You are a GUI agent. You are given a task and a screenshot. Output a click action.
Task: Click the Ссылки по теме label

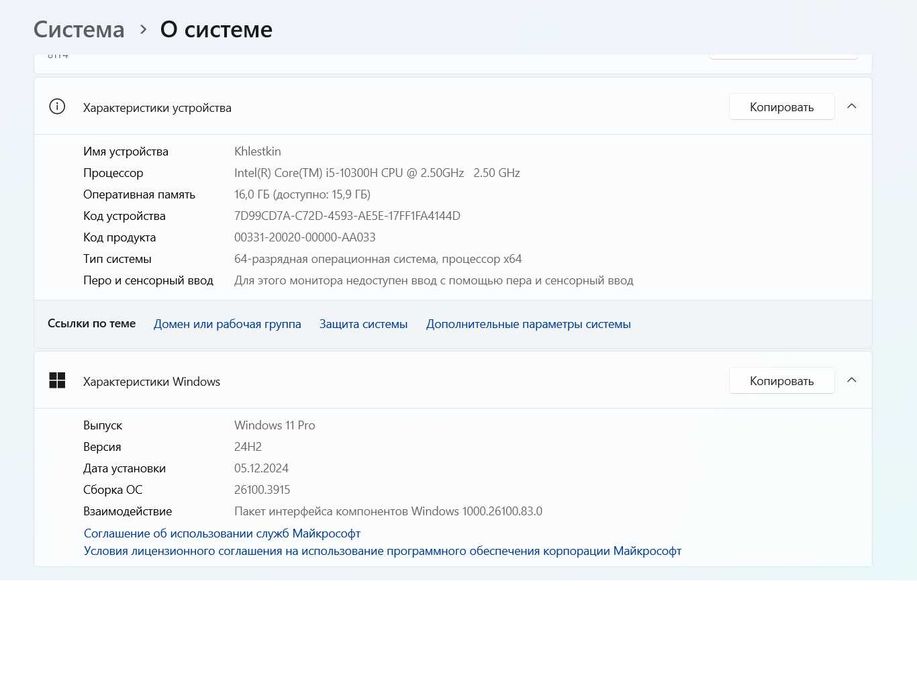click(91, 323)
